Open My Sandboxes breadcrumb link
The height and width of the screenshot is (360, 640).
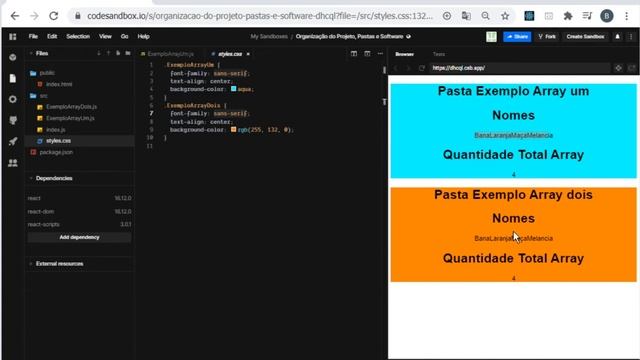click(x=269, y=37)
